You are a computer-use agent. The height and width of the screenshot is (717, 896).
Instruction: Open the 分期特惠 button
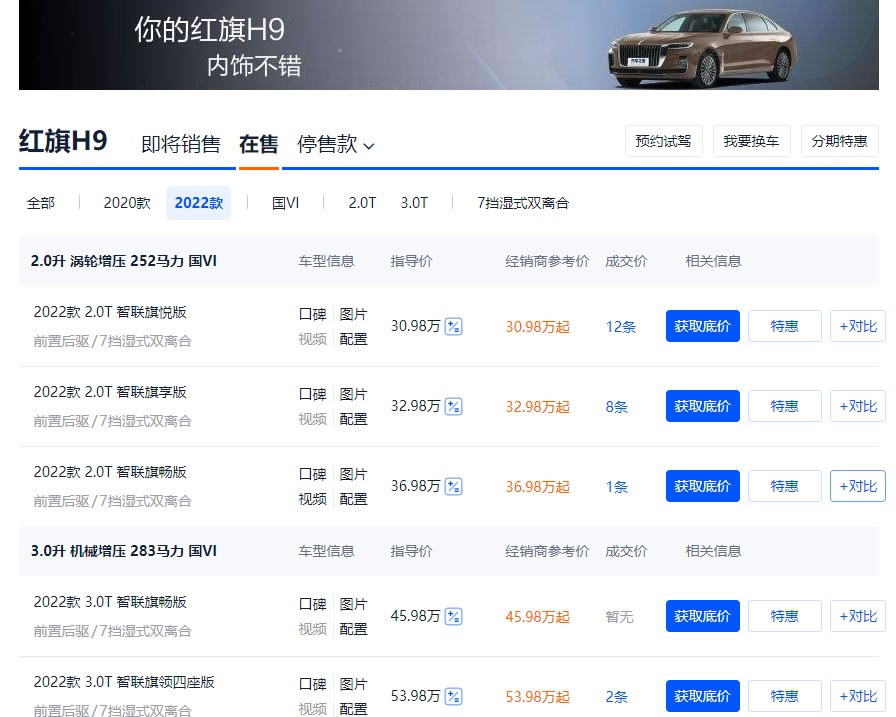839,141
